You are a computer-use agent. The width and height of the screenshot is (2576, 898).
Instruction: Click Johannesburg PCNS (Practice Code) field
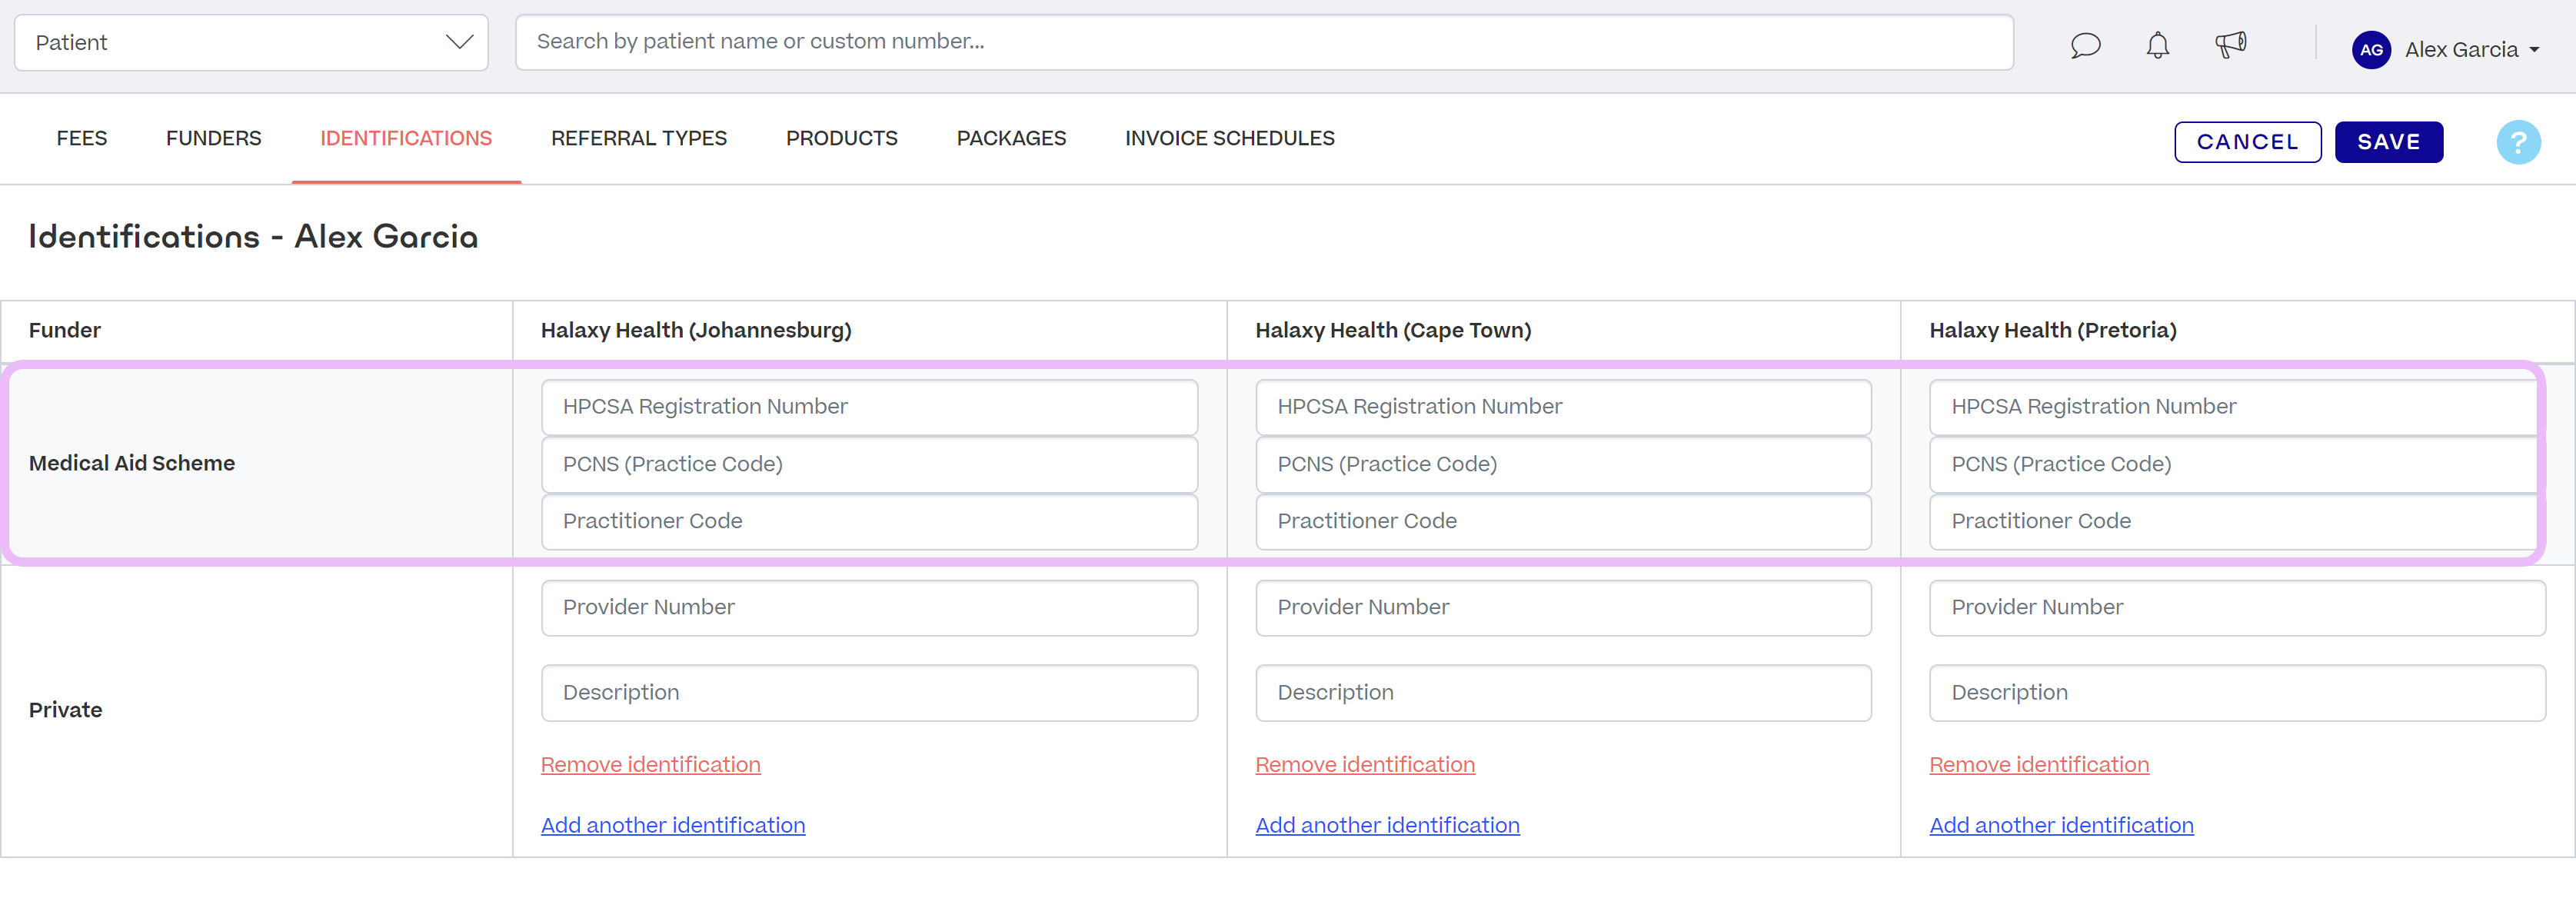[x=869, y=464]
